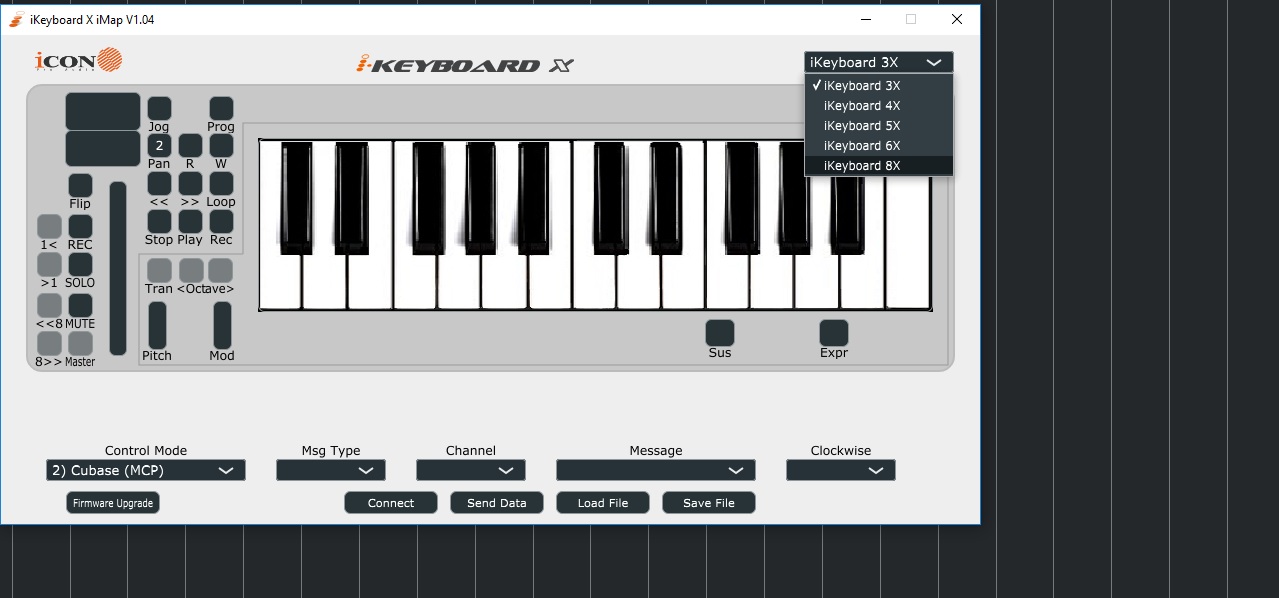Open the Channel dropdown
The width and height of the screenshot is (1279, 598).
click(x=471, y=470)
